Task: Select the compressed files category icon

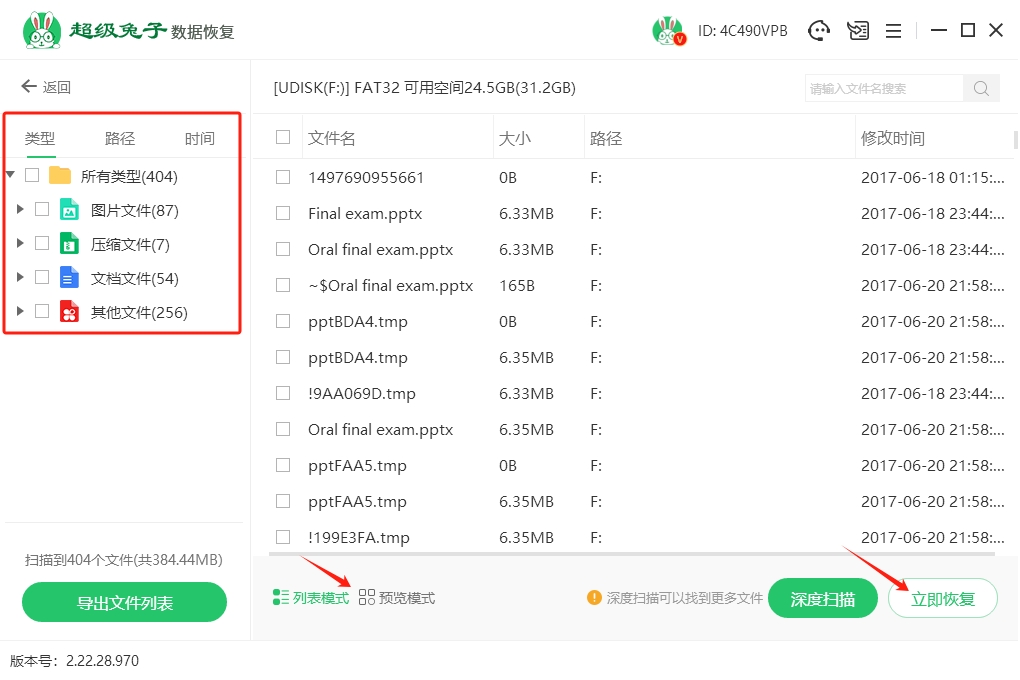Action: coord(69,244)
